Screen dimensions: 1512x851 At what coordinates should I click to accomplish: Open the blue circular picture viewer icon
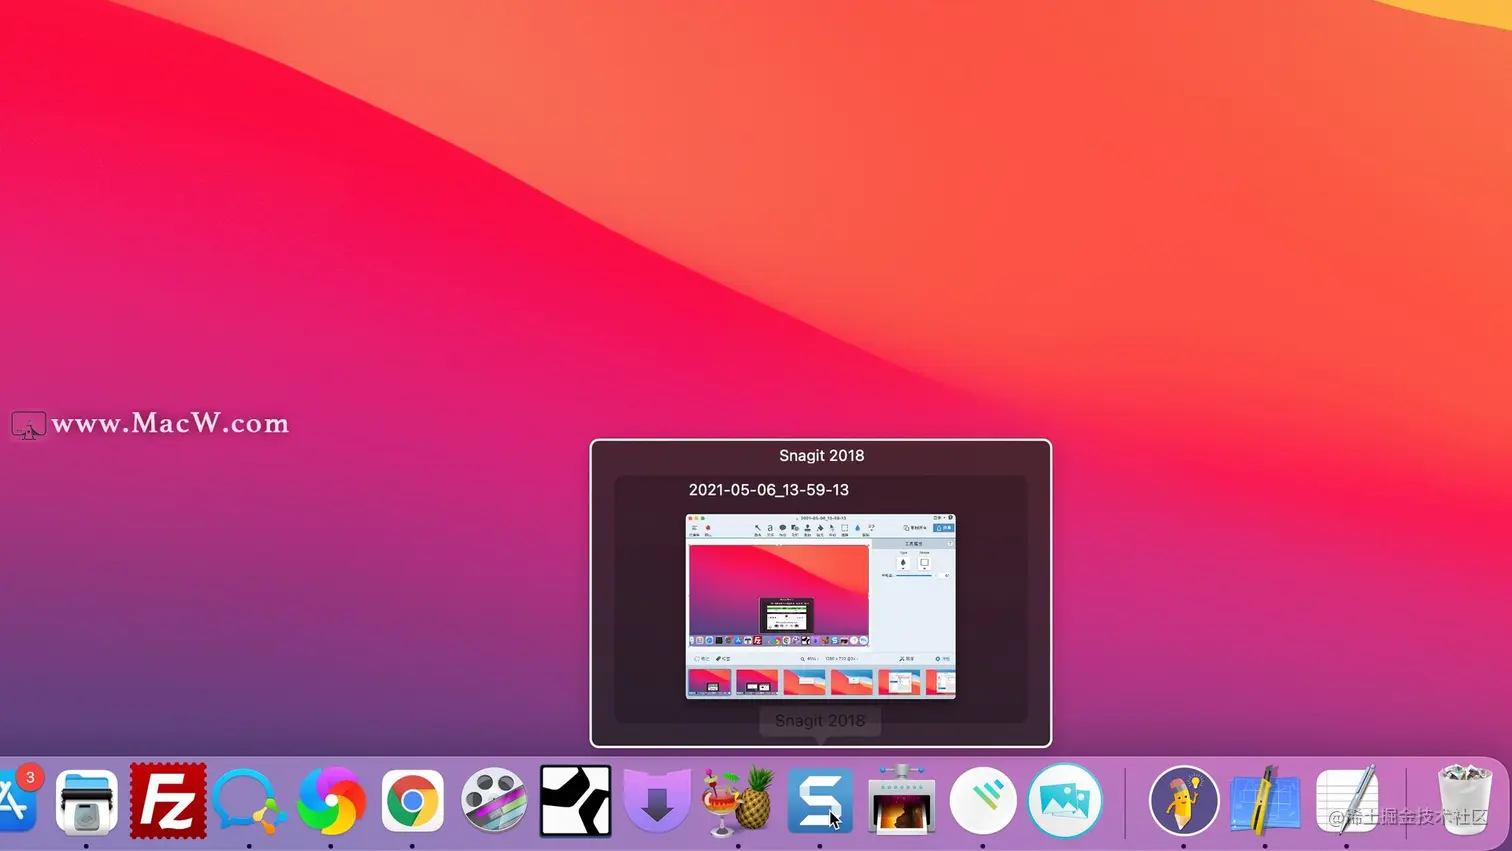click(x=1064, y=800)
